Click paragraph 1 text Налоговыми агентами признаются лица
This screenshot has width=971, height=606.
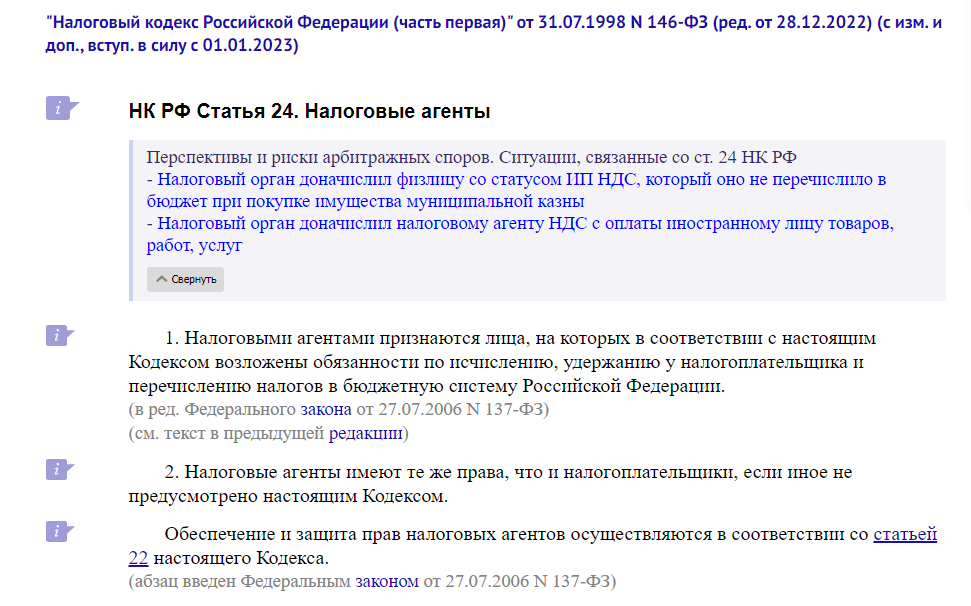click(355, 338)
